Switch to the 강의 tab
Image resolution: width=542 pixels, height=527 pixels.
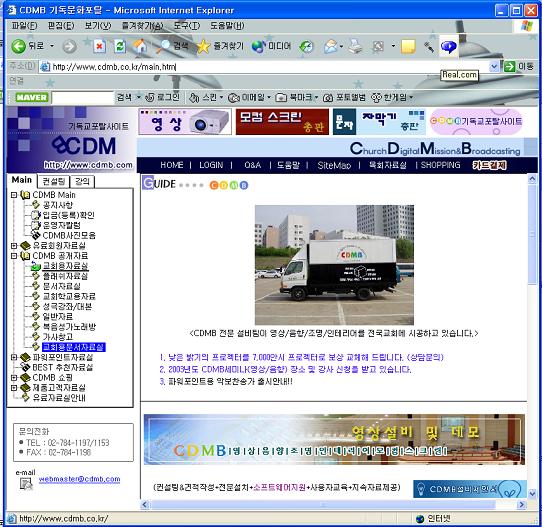(x=82, y=181)
